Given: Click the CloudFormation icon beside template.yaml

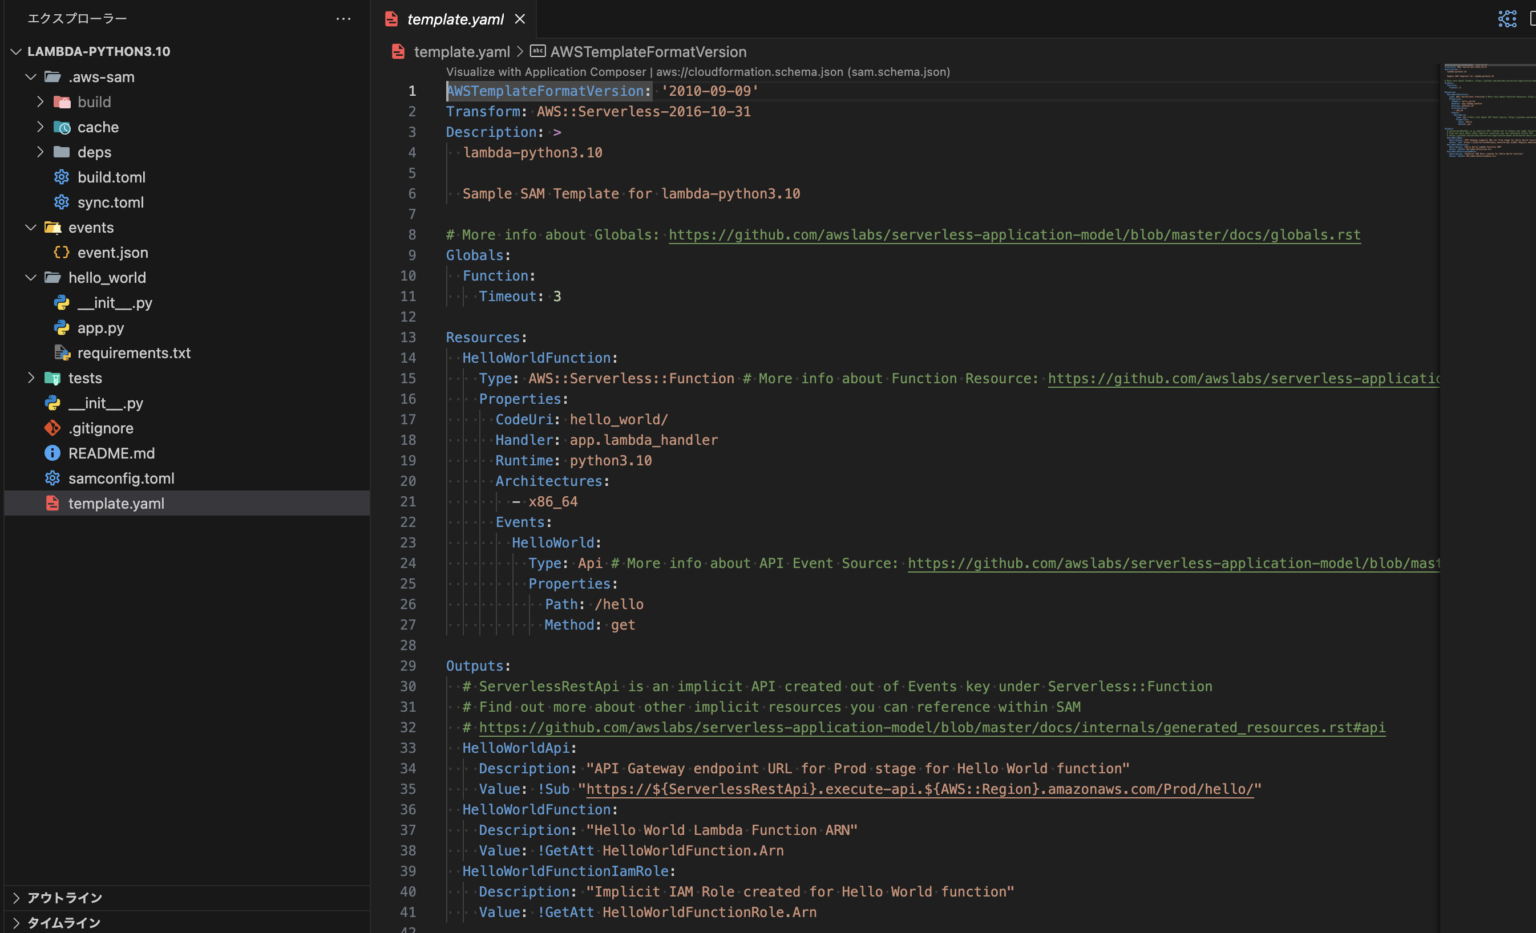Looking at the screenshot, I should (52, 503).
